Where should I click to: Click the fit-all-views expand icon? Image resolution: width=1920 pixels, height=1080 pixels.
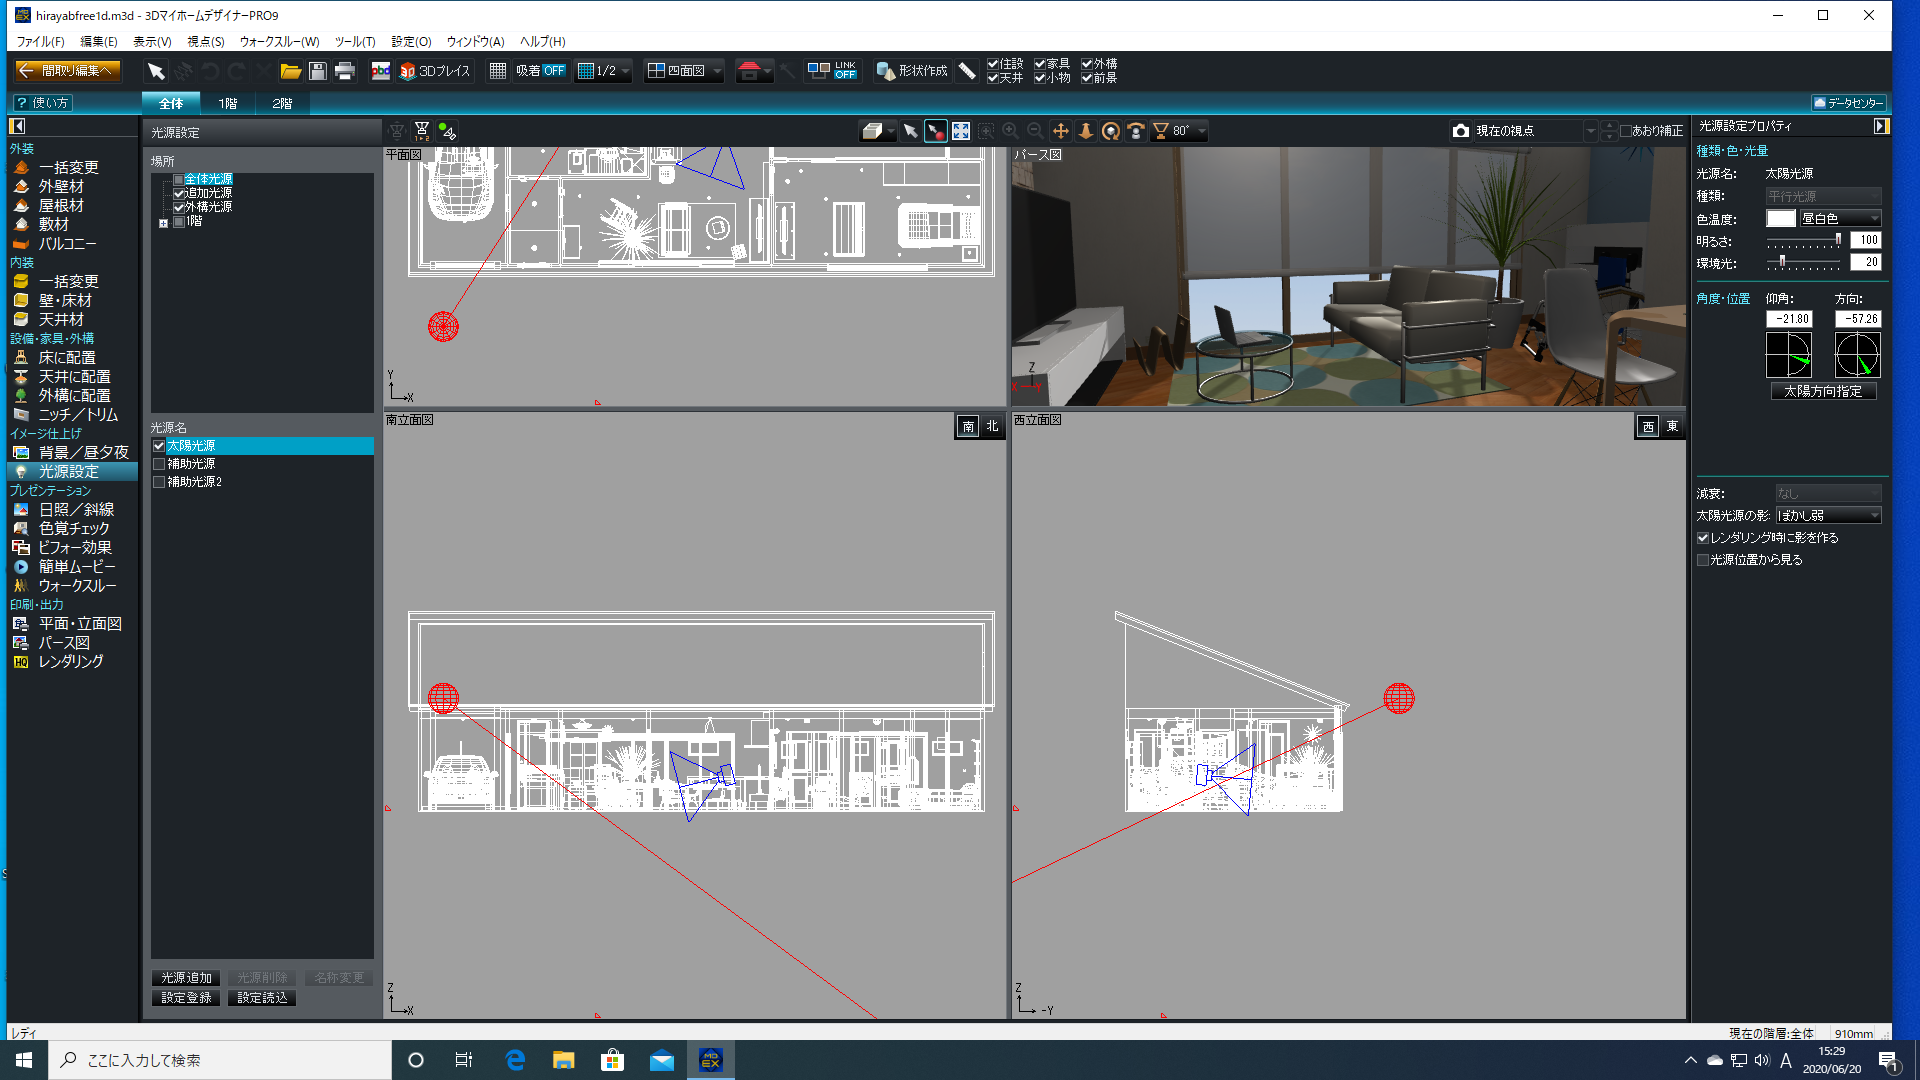tap(961, 131)
